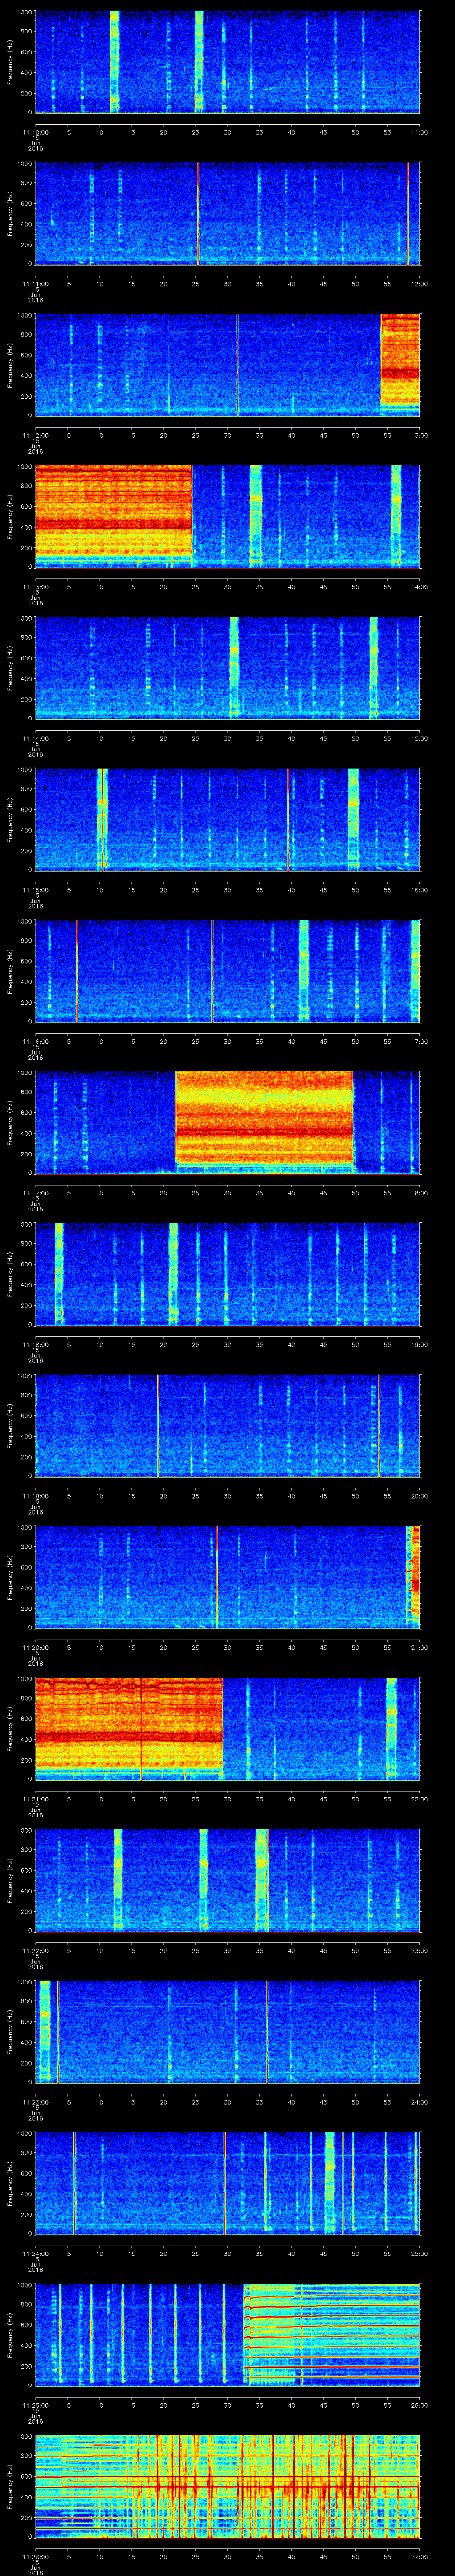This screenshot has height=2576, width=455.
Task: Select the 11:20:00 start time label
Action: pos(35,1647)
